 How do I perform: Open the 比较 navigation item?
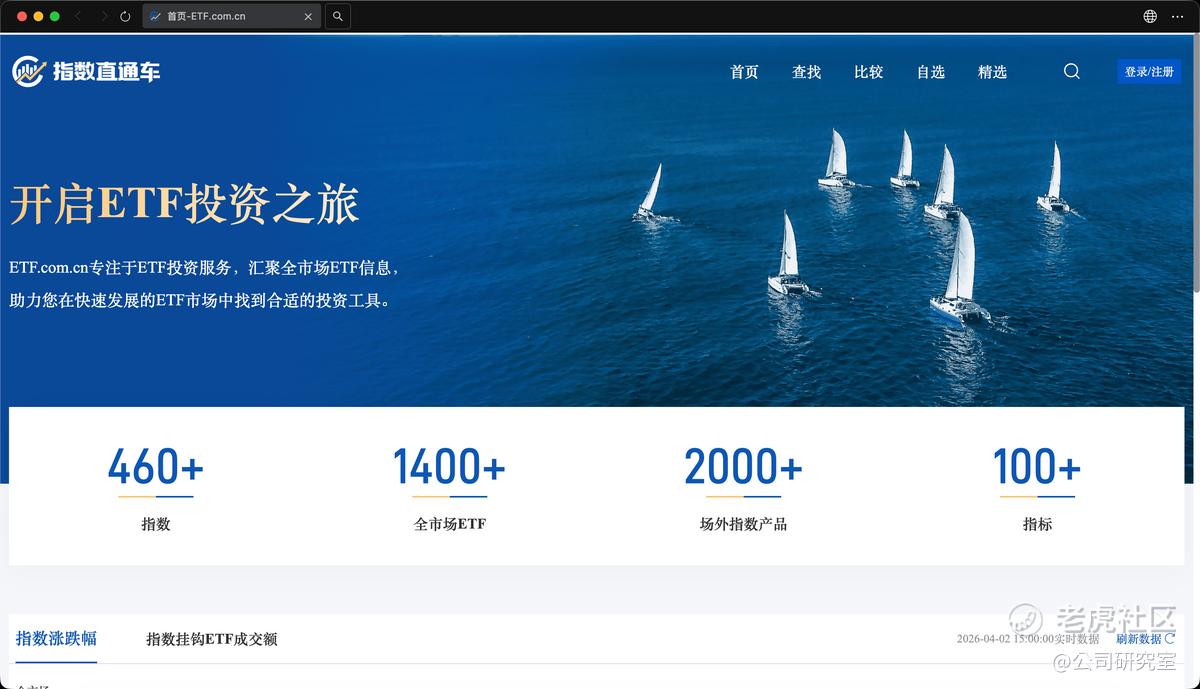tap(868, 72)
